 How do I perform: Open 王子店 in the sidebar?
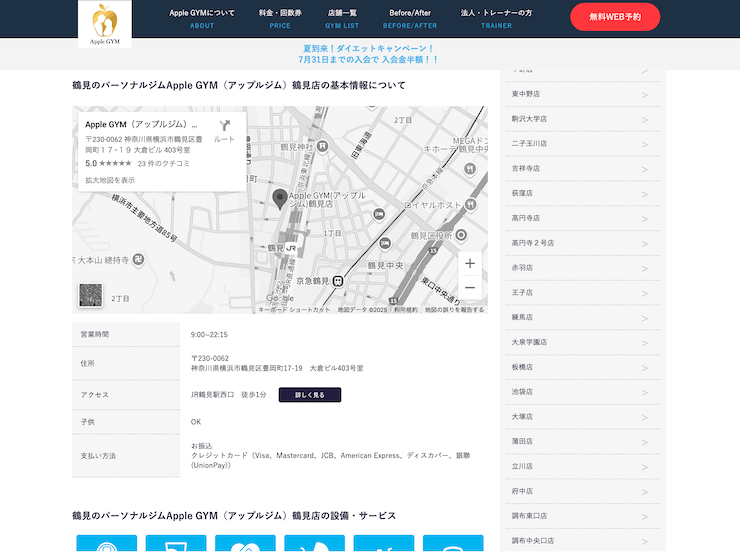coord(583,293)
